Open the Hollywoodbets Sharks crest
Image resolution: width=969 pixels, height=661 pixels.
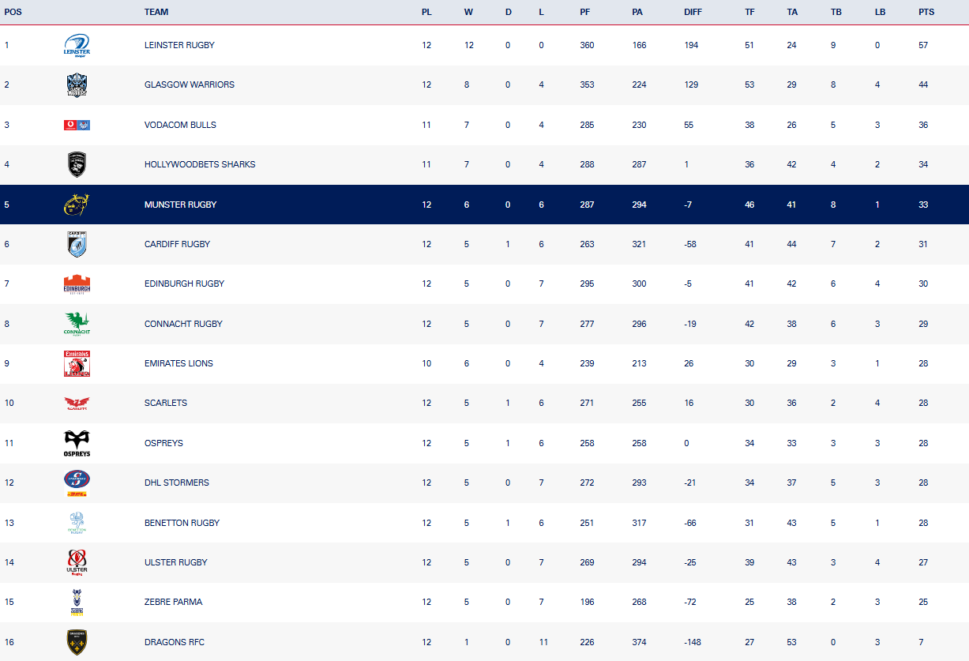(x=77, y=164)
